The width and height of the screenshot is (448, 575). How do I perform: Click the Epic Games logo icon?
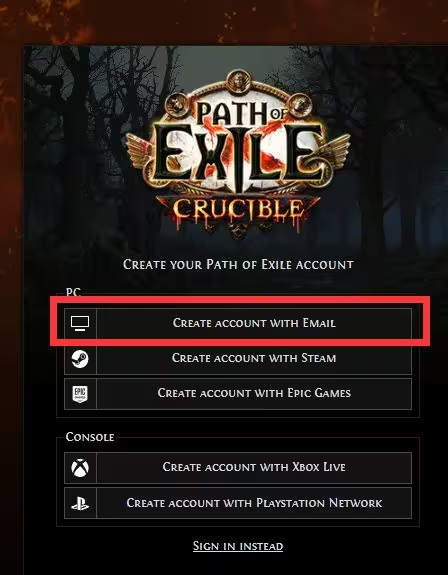tap(80, 394)
